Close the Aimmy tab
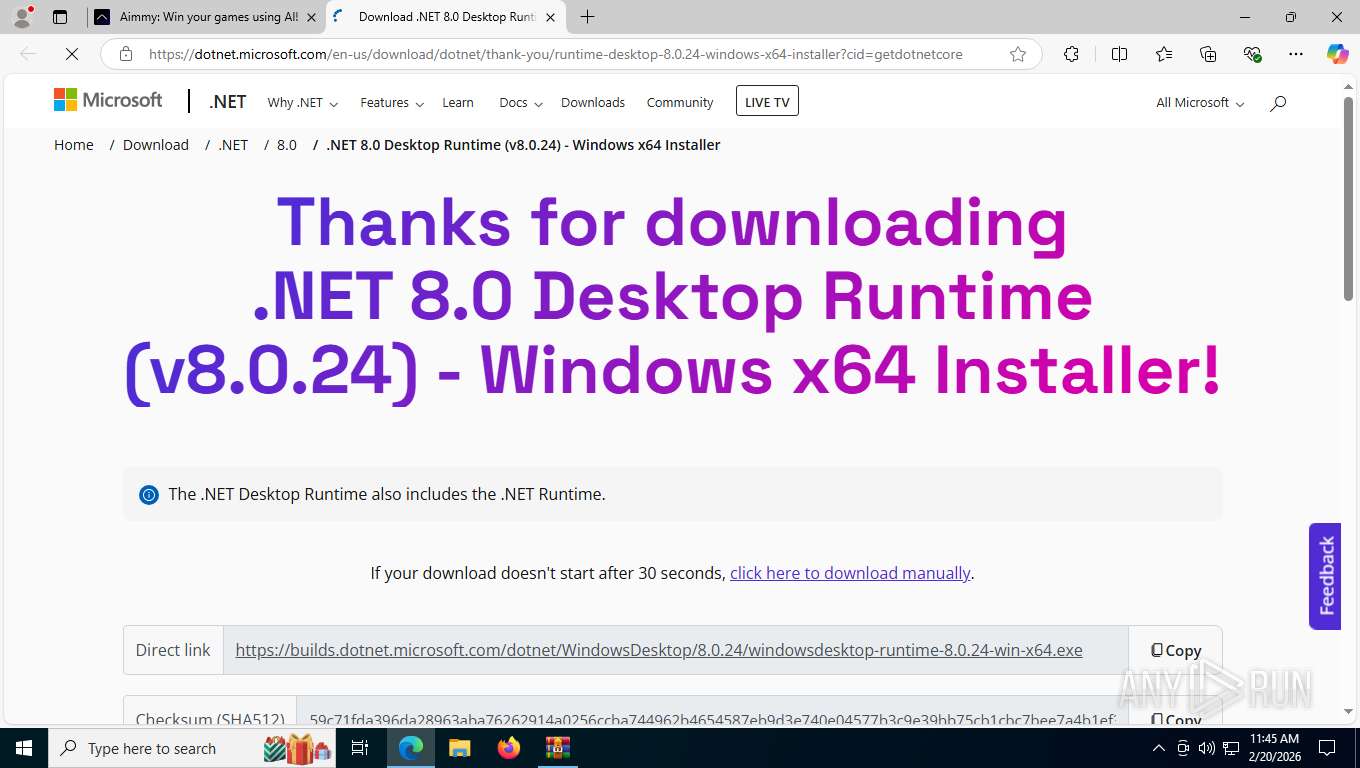Viewport: 1360px width, 768px height. pyautogui.click(x=311, y=17)
